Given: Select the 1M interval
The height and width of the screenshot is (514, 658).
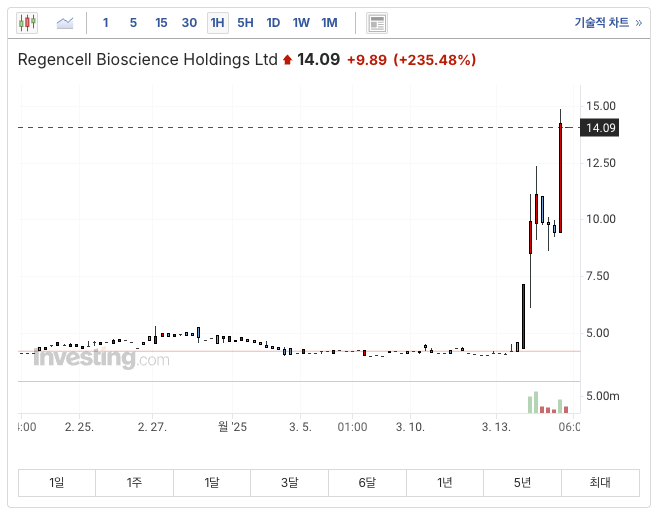Looking at the screenshot, I should click(x=329, y=23).
